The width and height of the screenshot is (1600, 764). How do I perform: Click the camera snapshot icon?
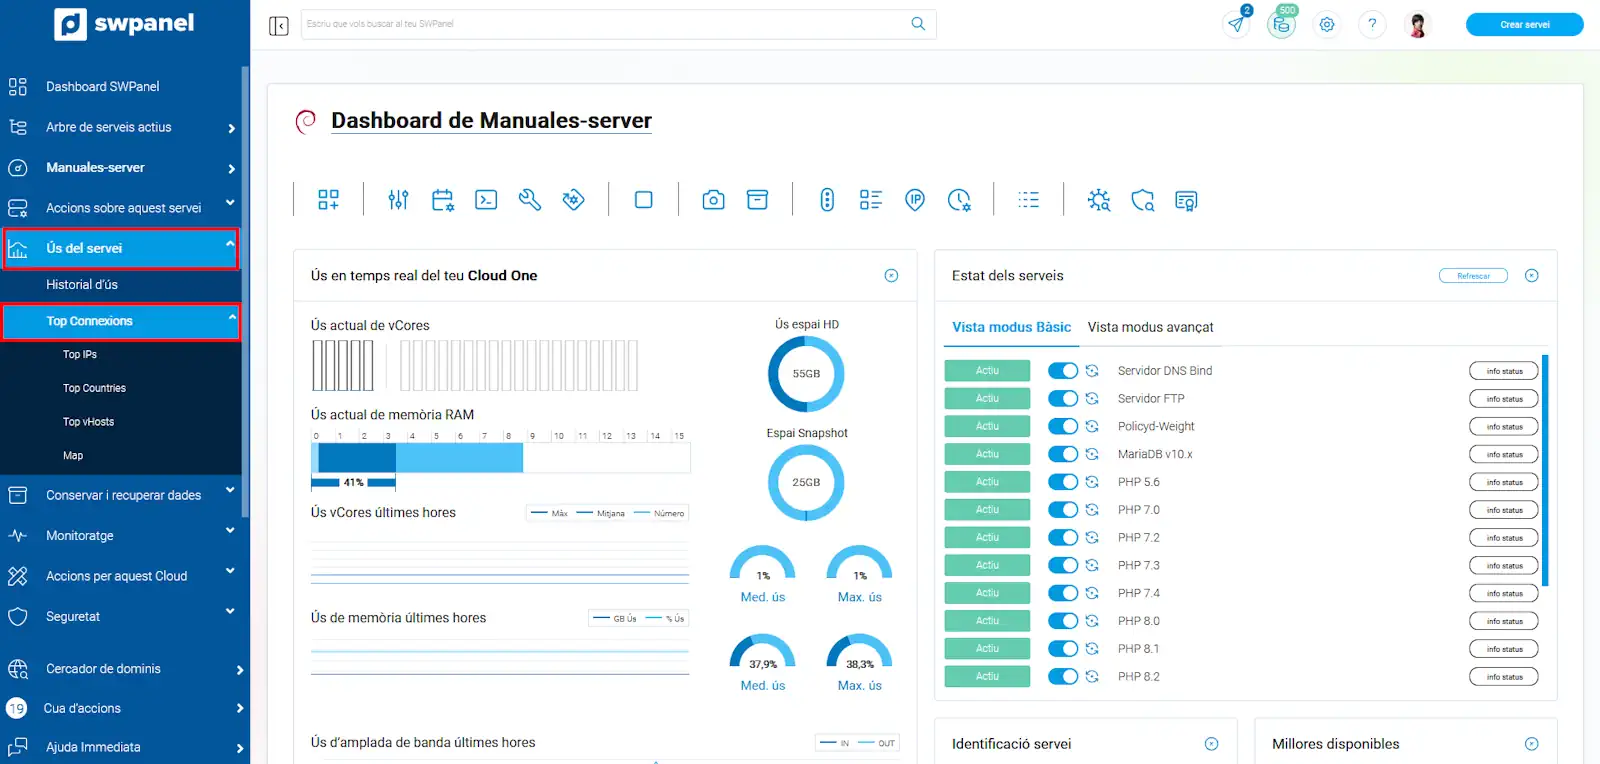(x=713, y=200)
